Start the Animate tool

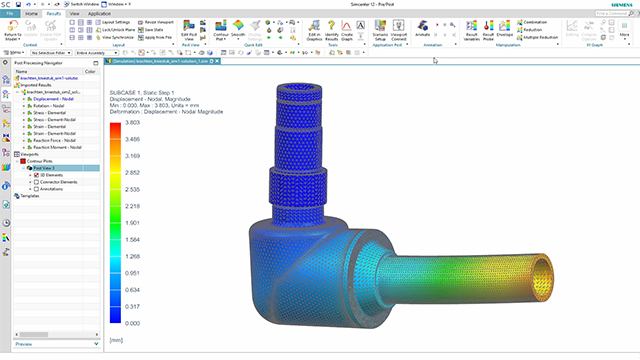click(423, 26)
